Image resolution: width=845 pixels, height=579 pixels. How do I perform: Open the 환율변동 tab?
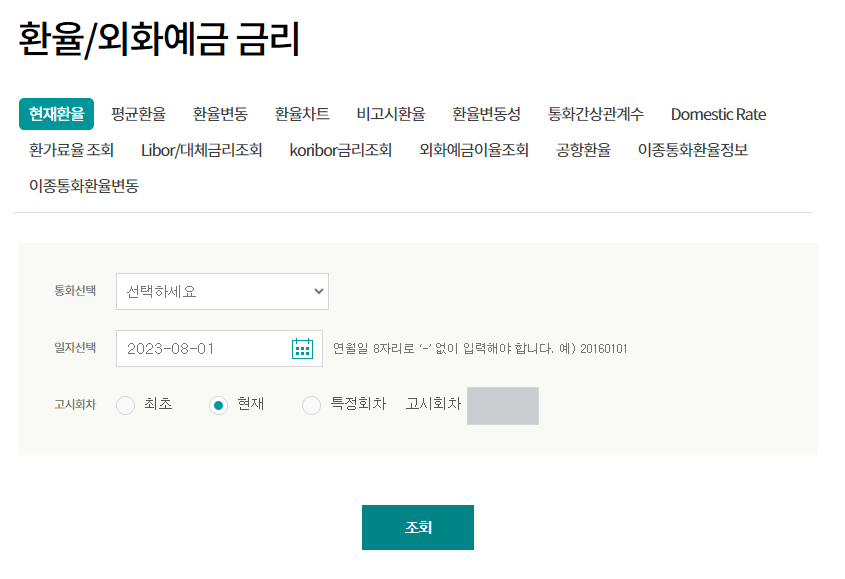click(220, 114)
